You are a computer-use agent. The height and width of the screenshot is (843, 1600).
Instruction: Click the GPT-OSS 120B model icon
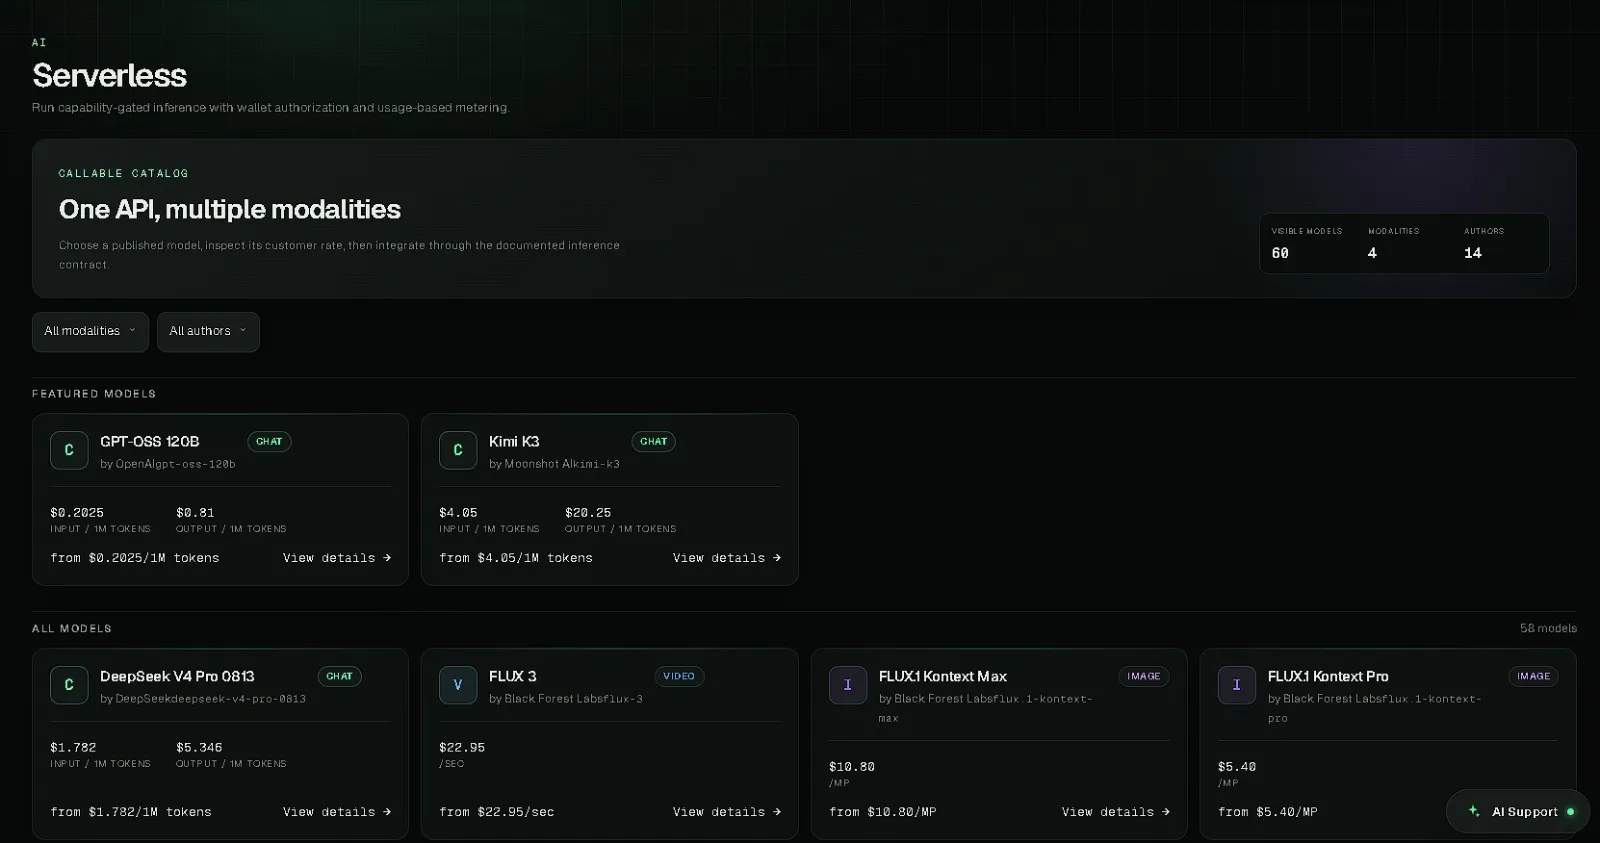click(69, 450)
